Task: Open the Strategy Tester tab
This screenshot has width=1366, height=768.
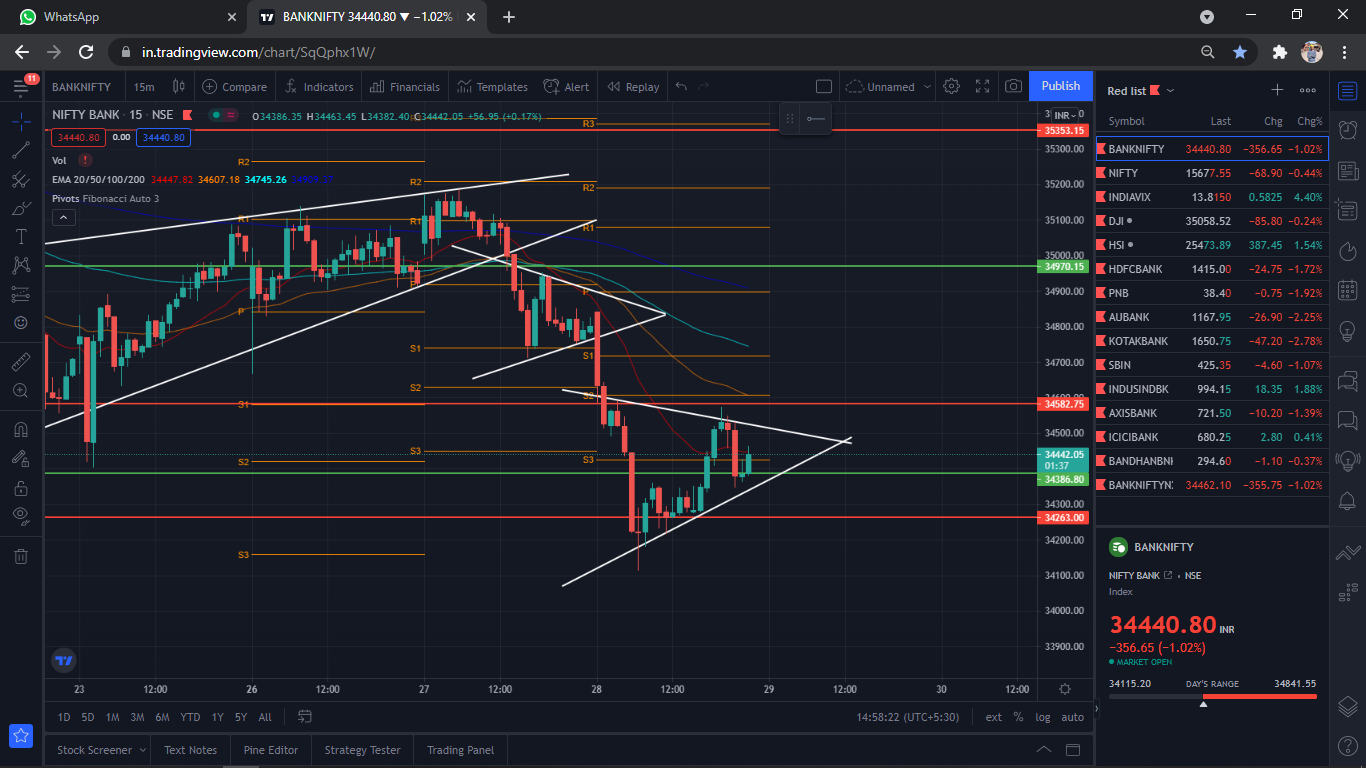Action: (362, 750)
